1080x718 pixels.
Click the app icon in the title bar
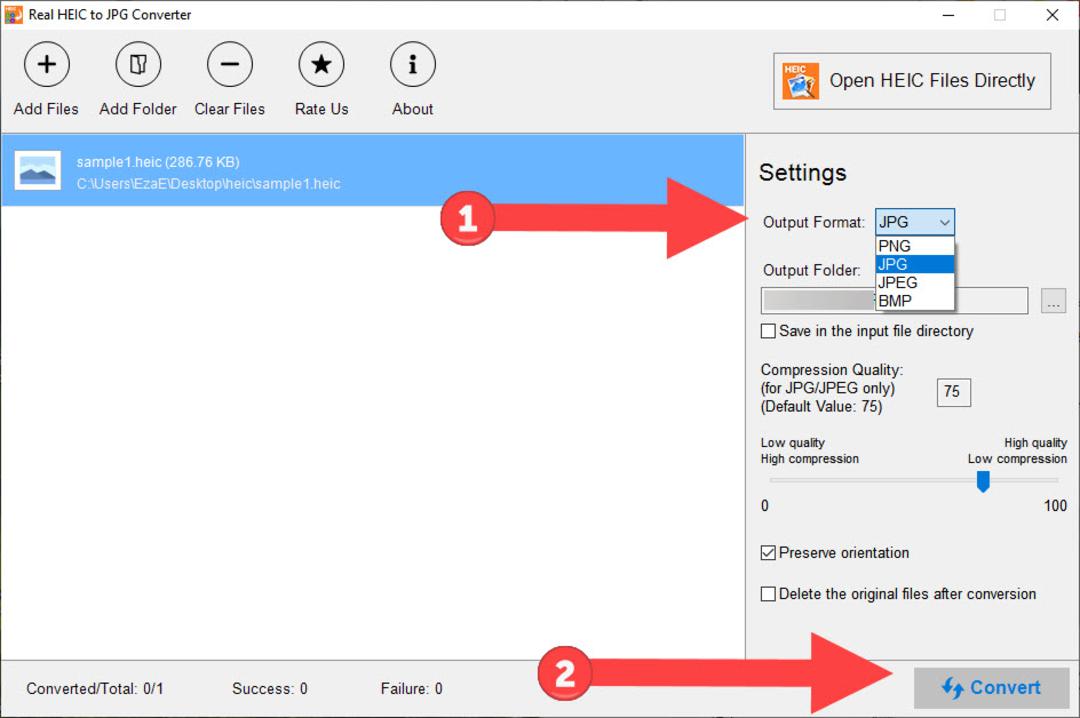tap(13, 14)
